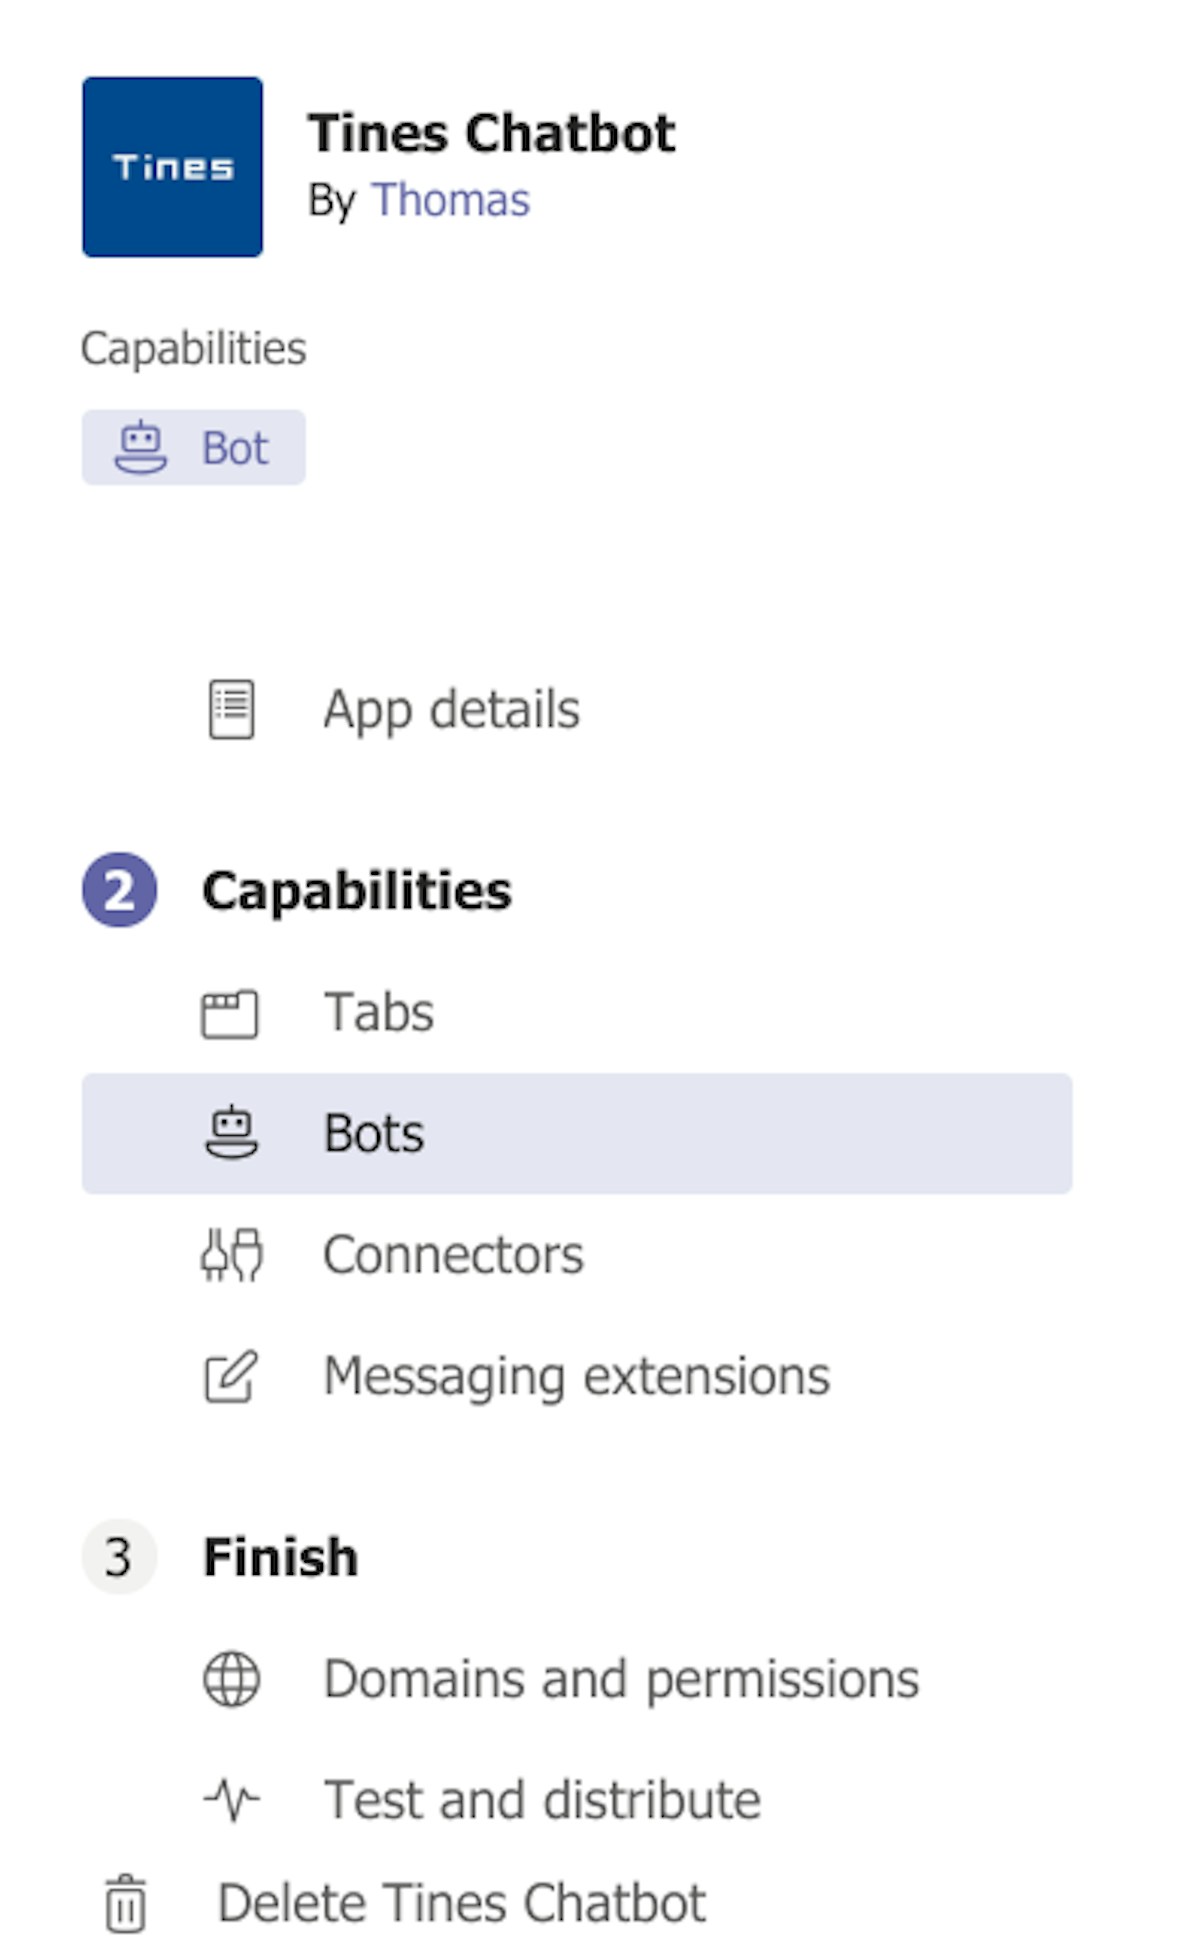Screen dimensions: 1200x1958
Task: Click the Connectors plug icon
Action: point(231,1255)
